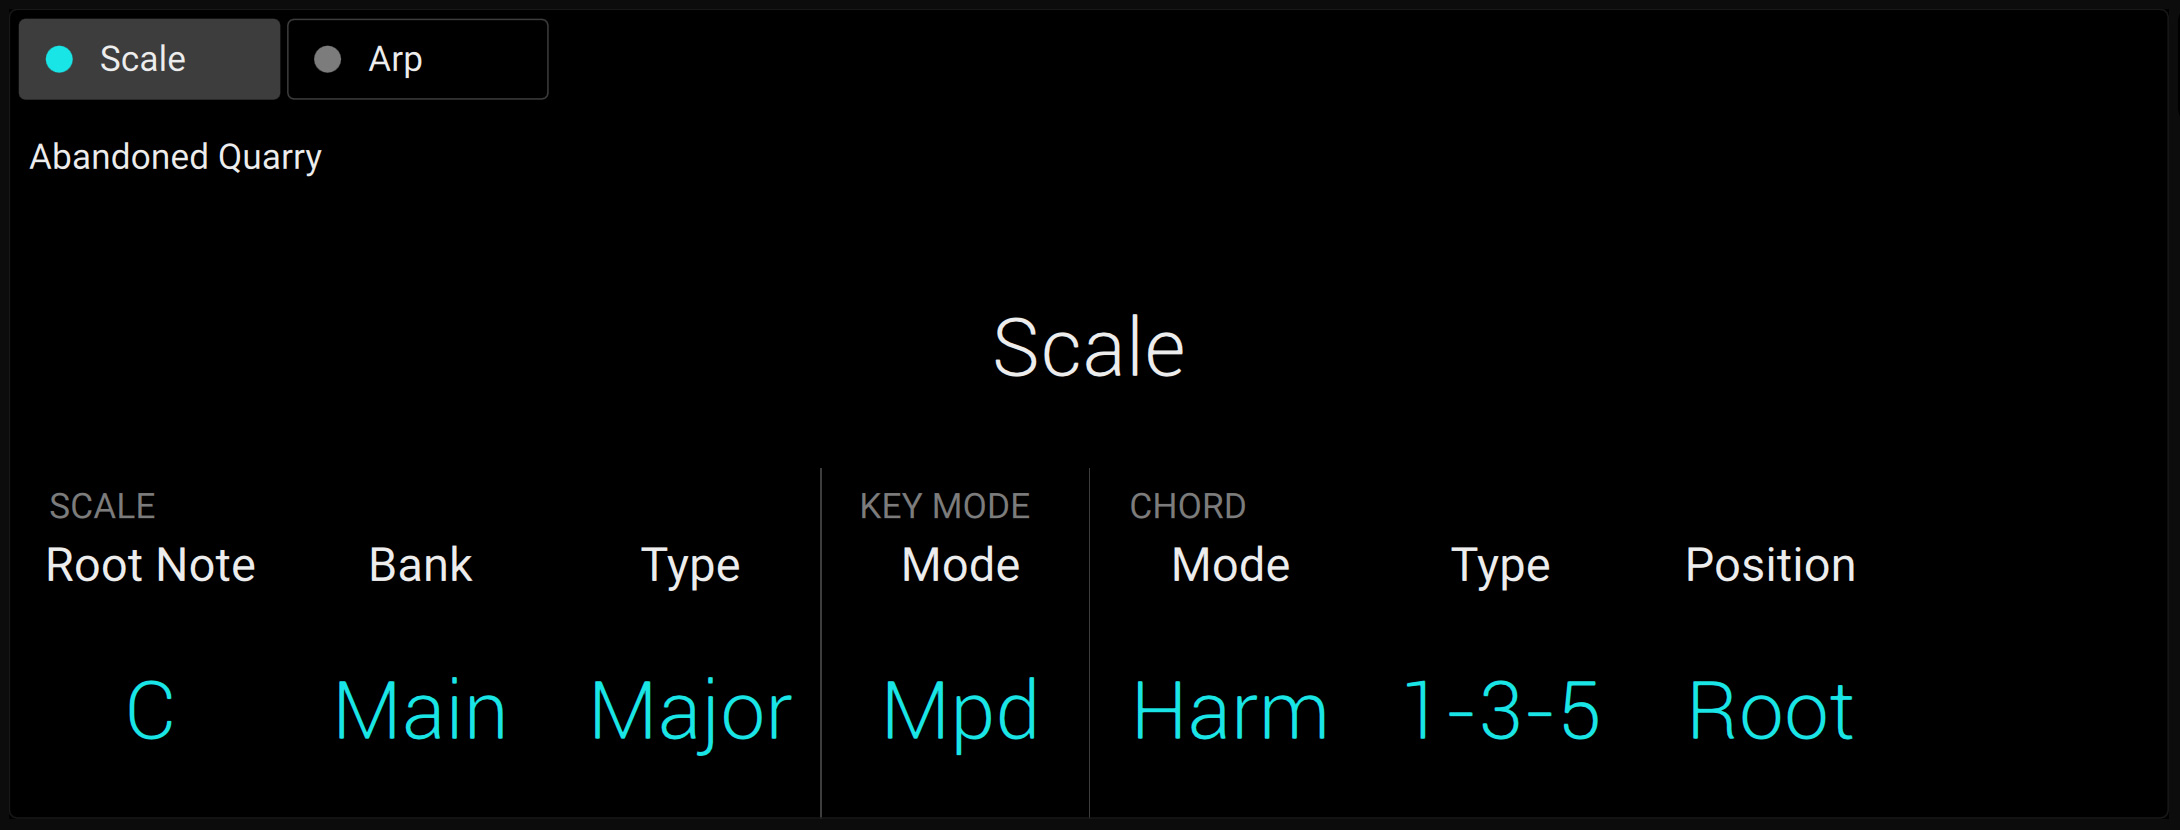Click the Scale radio indicator dot
This screenshot has width=2180, height=830.
click(58, 59)
